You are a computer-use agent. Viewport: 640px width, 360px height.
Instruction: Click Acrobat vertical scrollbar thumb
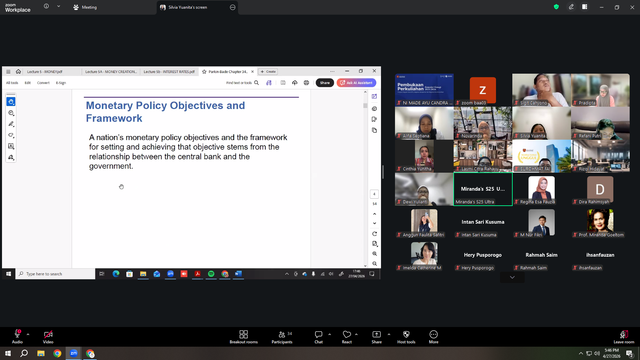[365, 105]
